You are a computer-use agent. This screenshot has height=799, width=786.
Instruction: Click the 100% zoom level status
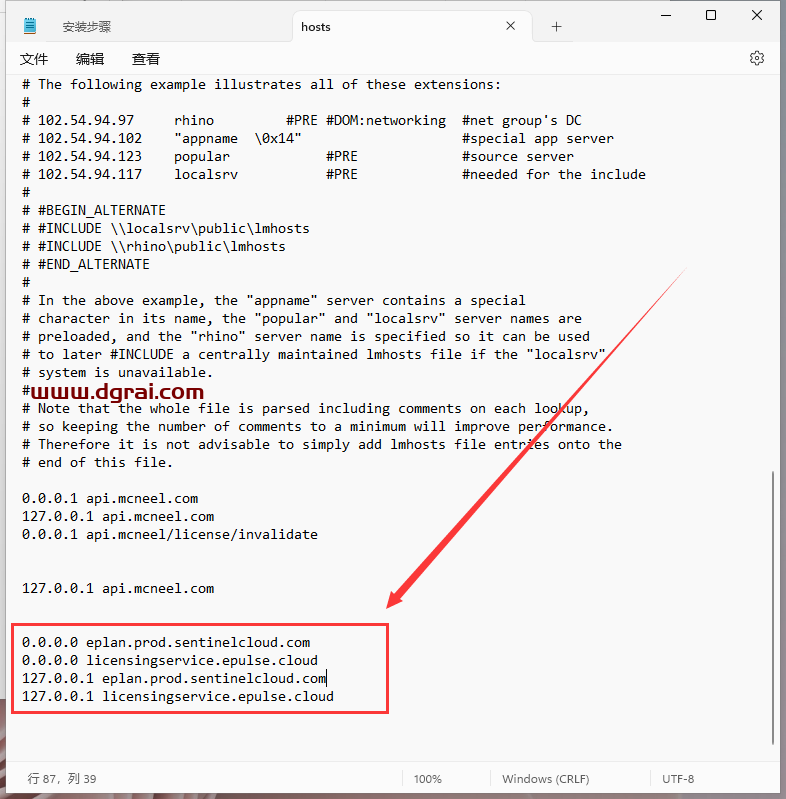(428, 779)
